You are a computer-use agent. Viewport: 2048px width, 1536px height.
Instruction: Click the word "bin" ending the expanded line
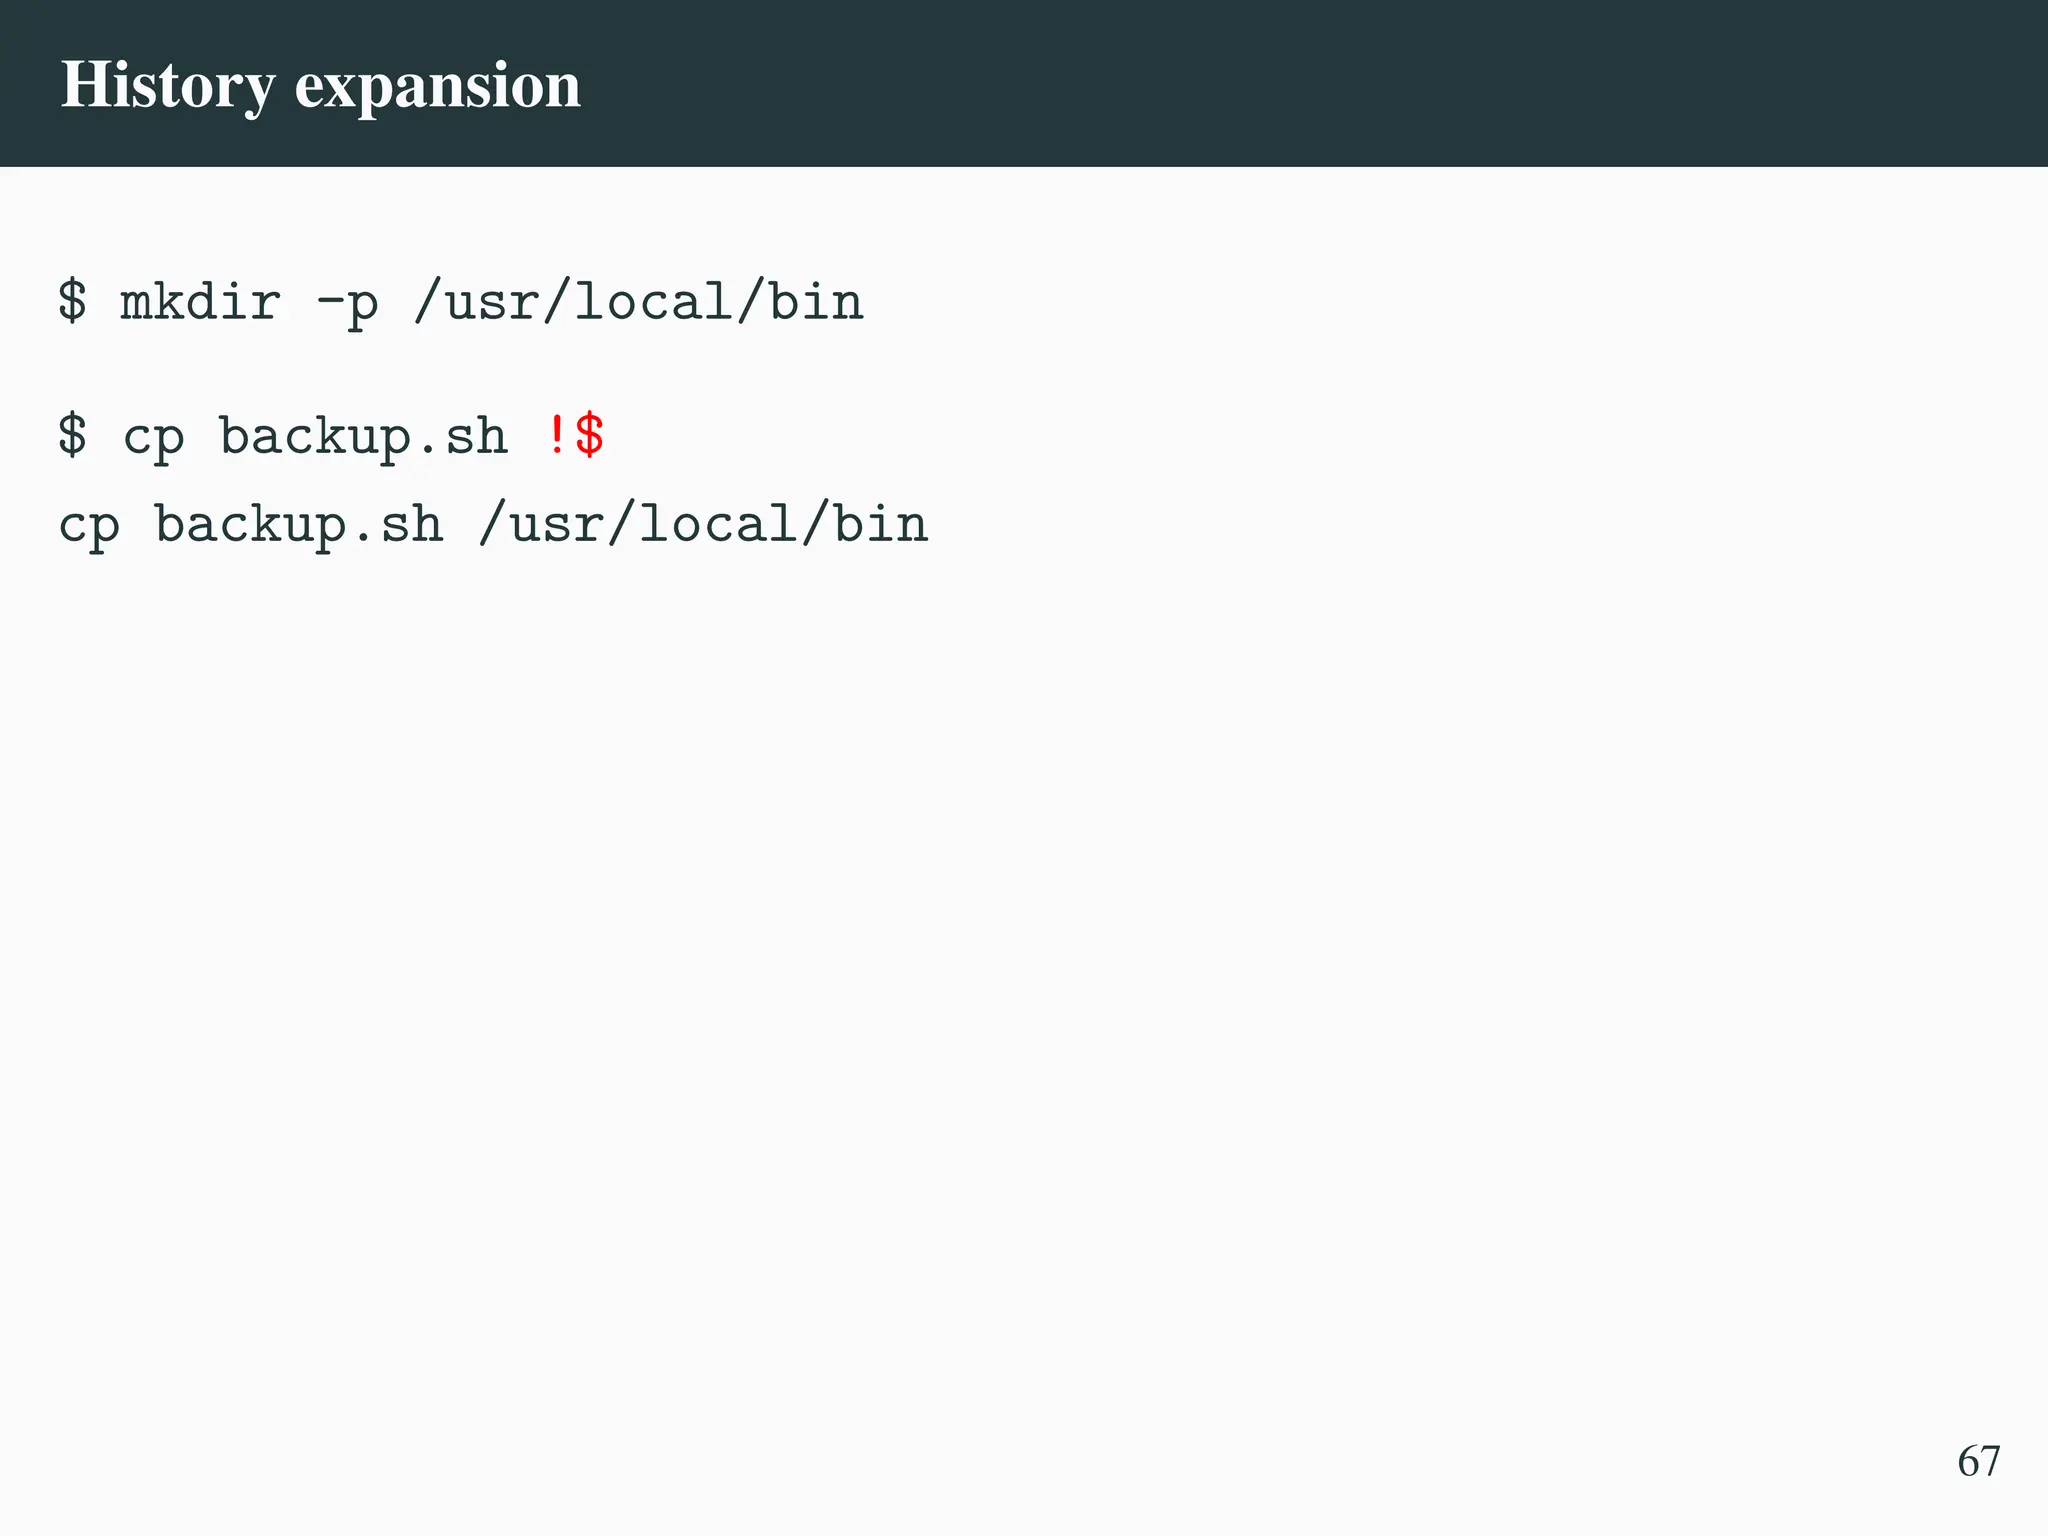[880, 525]
